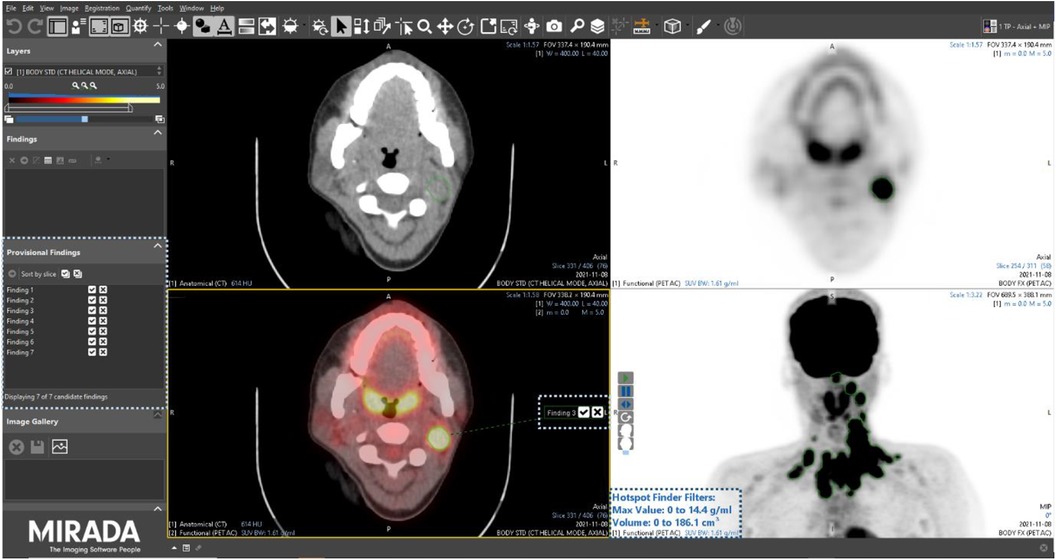1056x560 pixels.
Task: Open the 3D cube tool dropdown arrow
Action: pos(686,26)
